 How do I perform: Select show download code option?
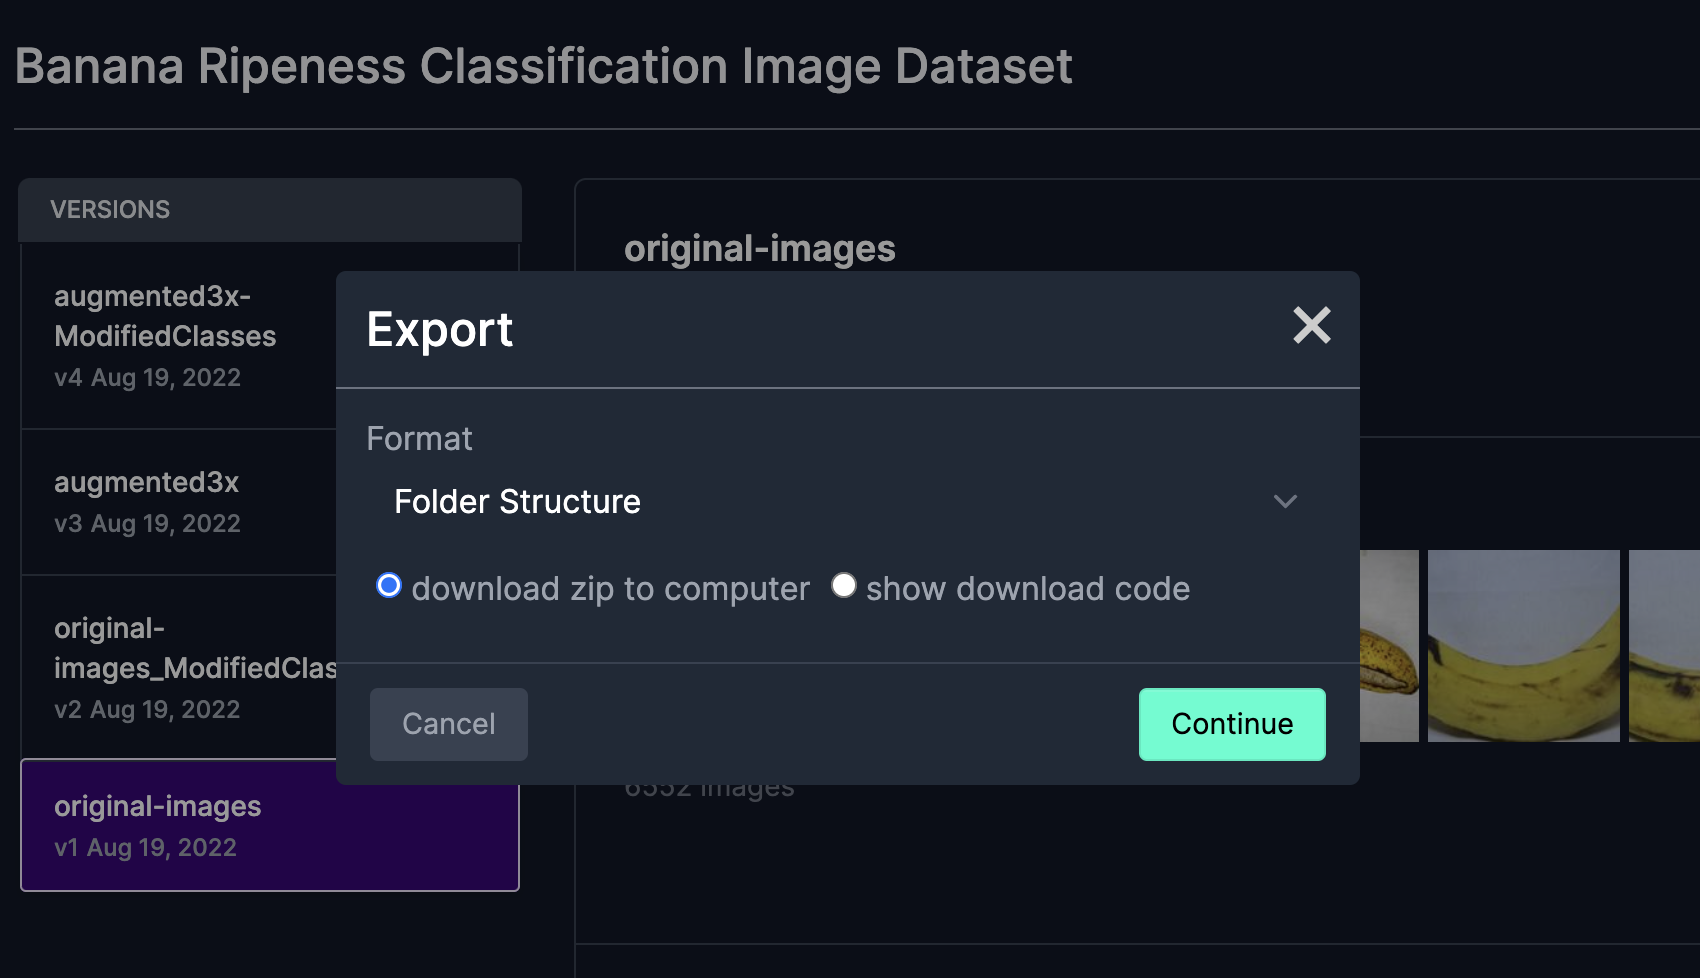click(x=845, y=586)
